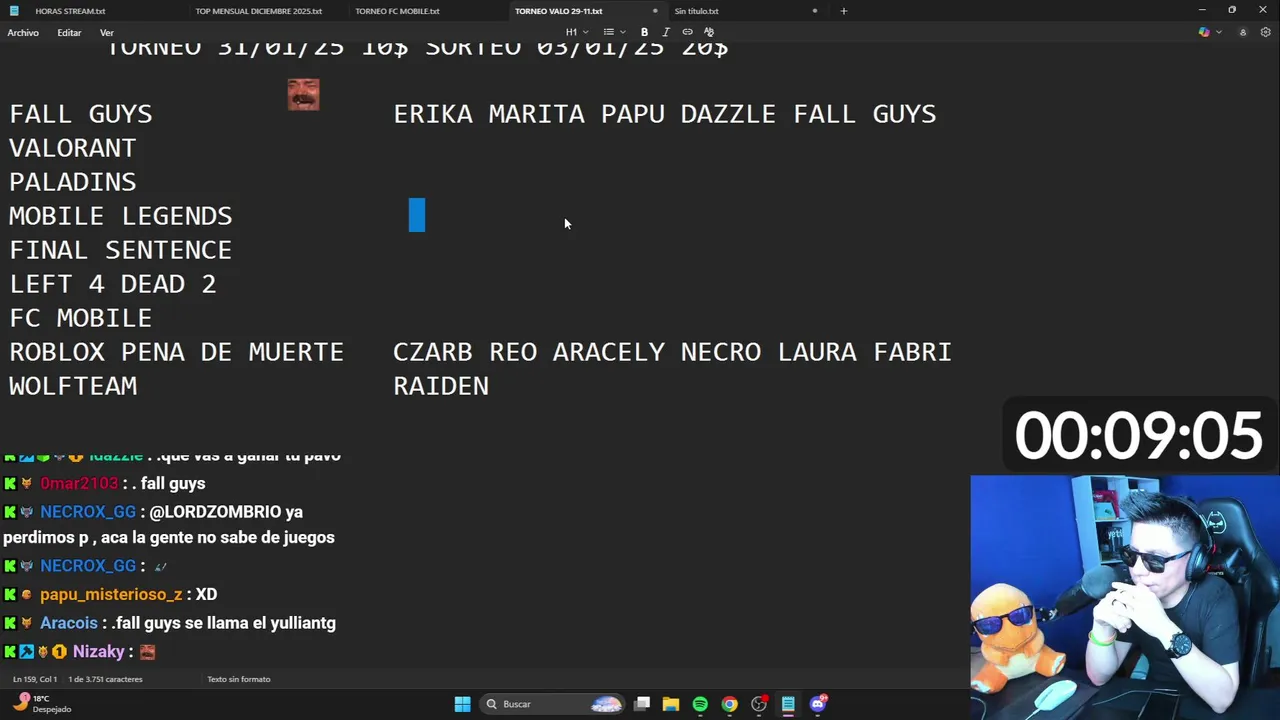This screenshot has width=1280, height=720.
Task: Open the Windows Start menu
Action: [462, 704]
